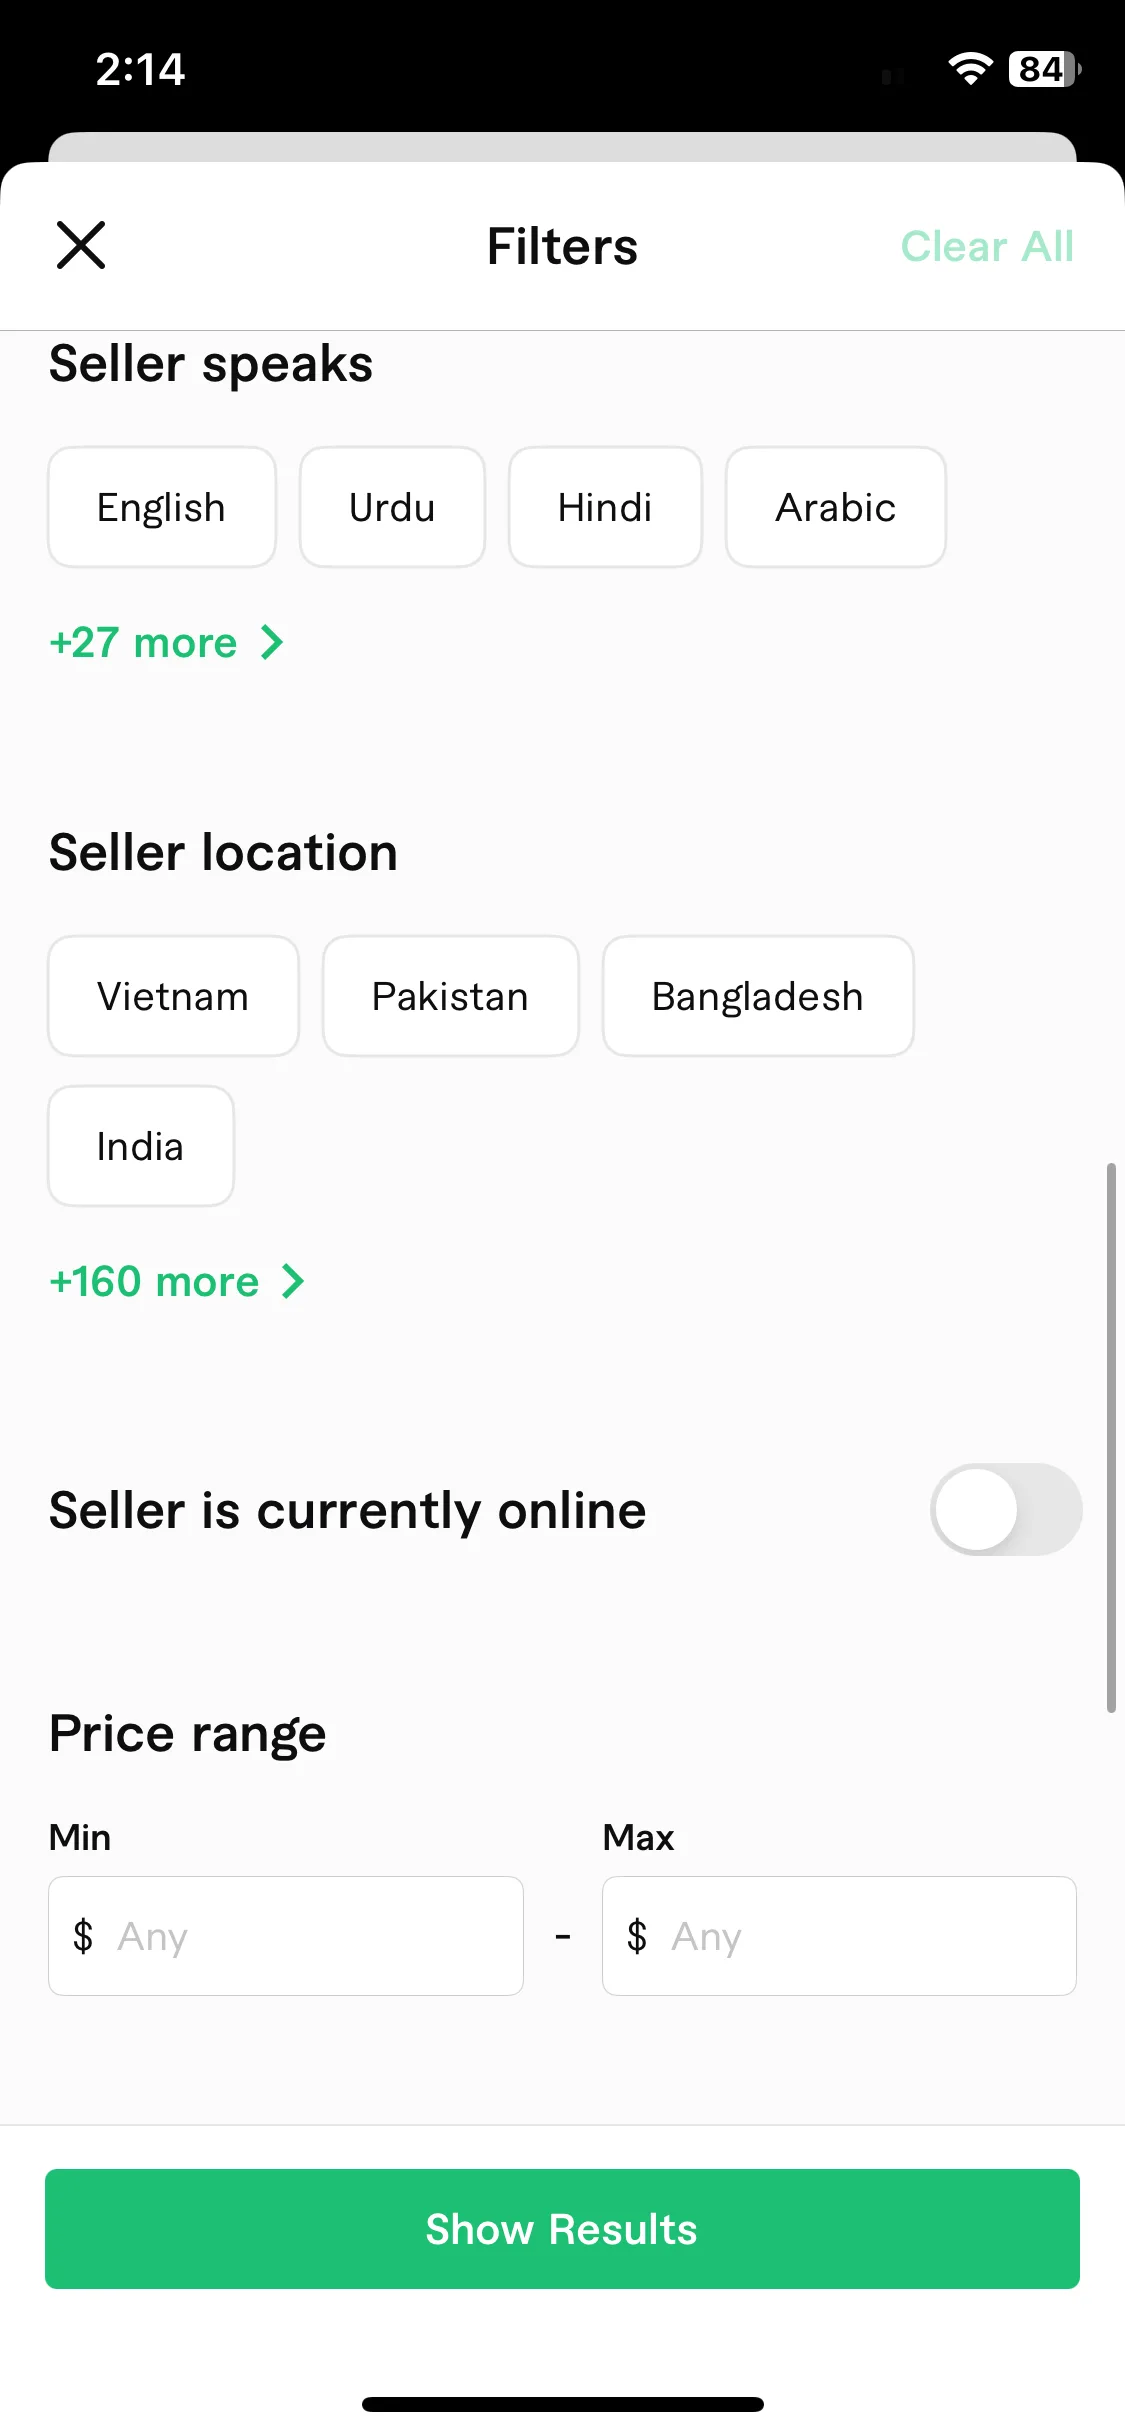
Task: Enable Seller is currently online switch
Action: (1006, 1509)
